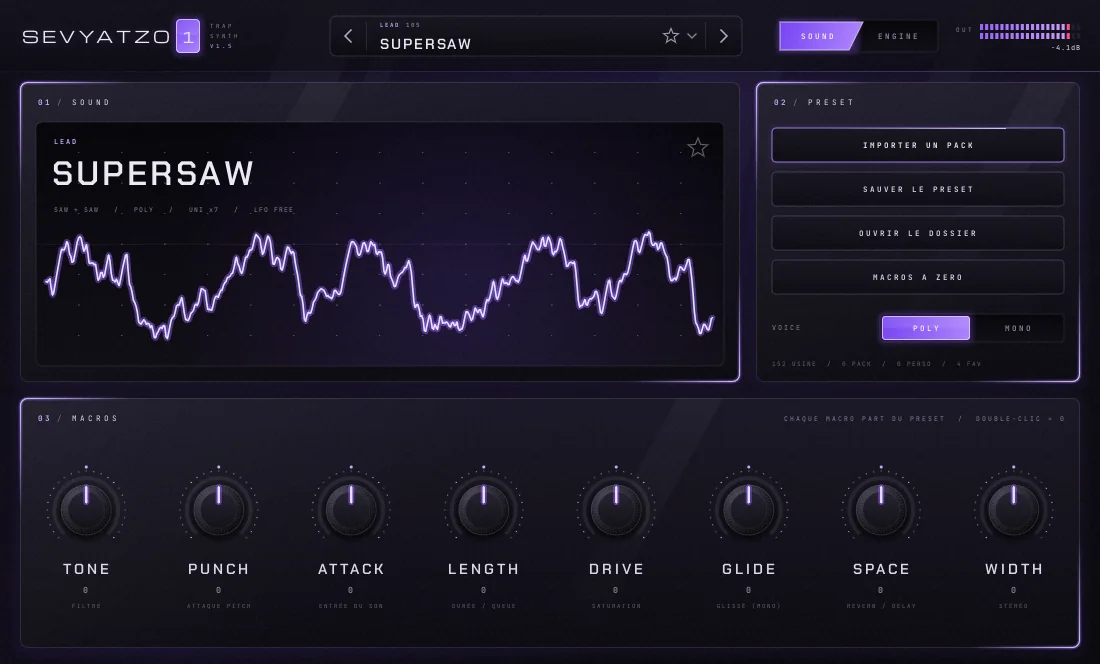Click Ouvrir le Dossier button
The width and height of the screenshot is (1100, 664).
(918, 233)
